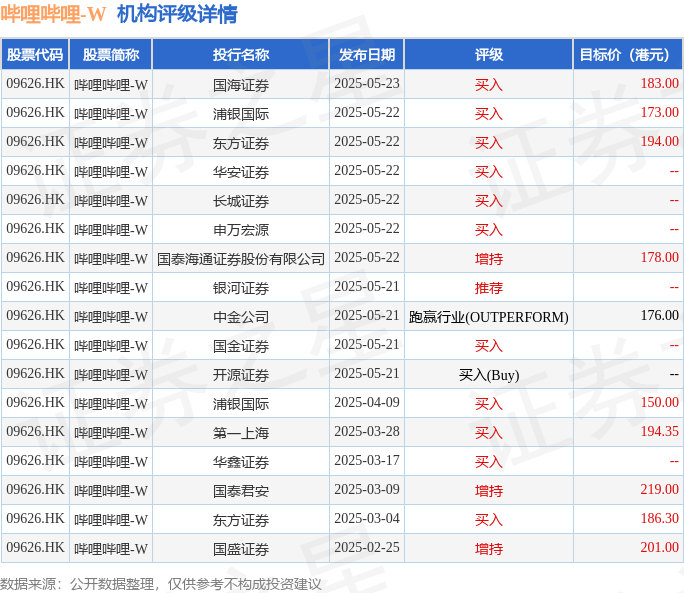
Task: Click 浦银国际 in the 2025-04-09 row
Action: coord(241,404)
